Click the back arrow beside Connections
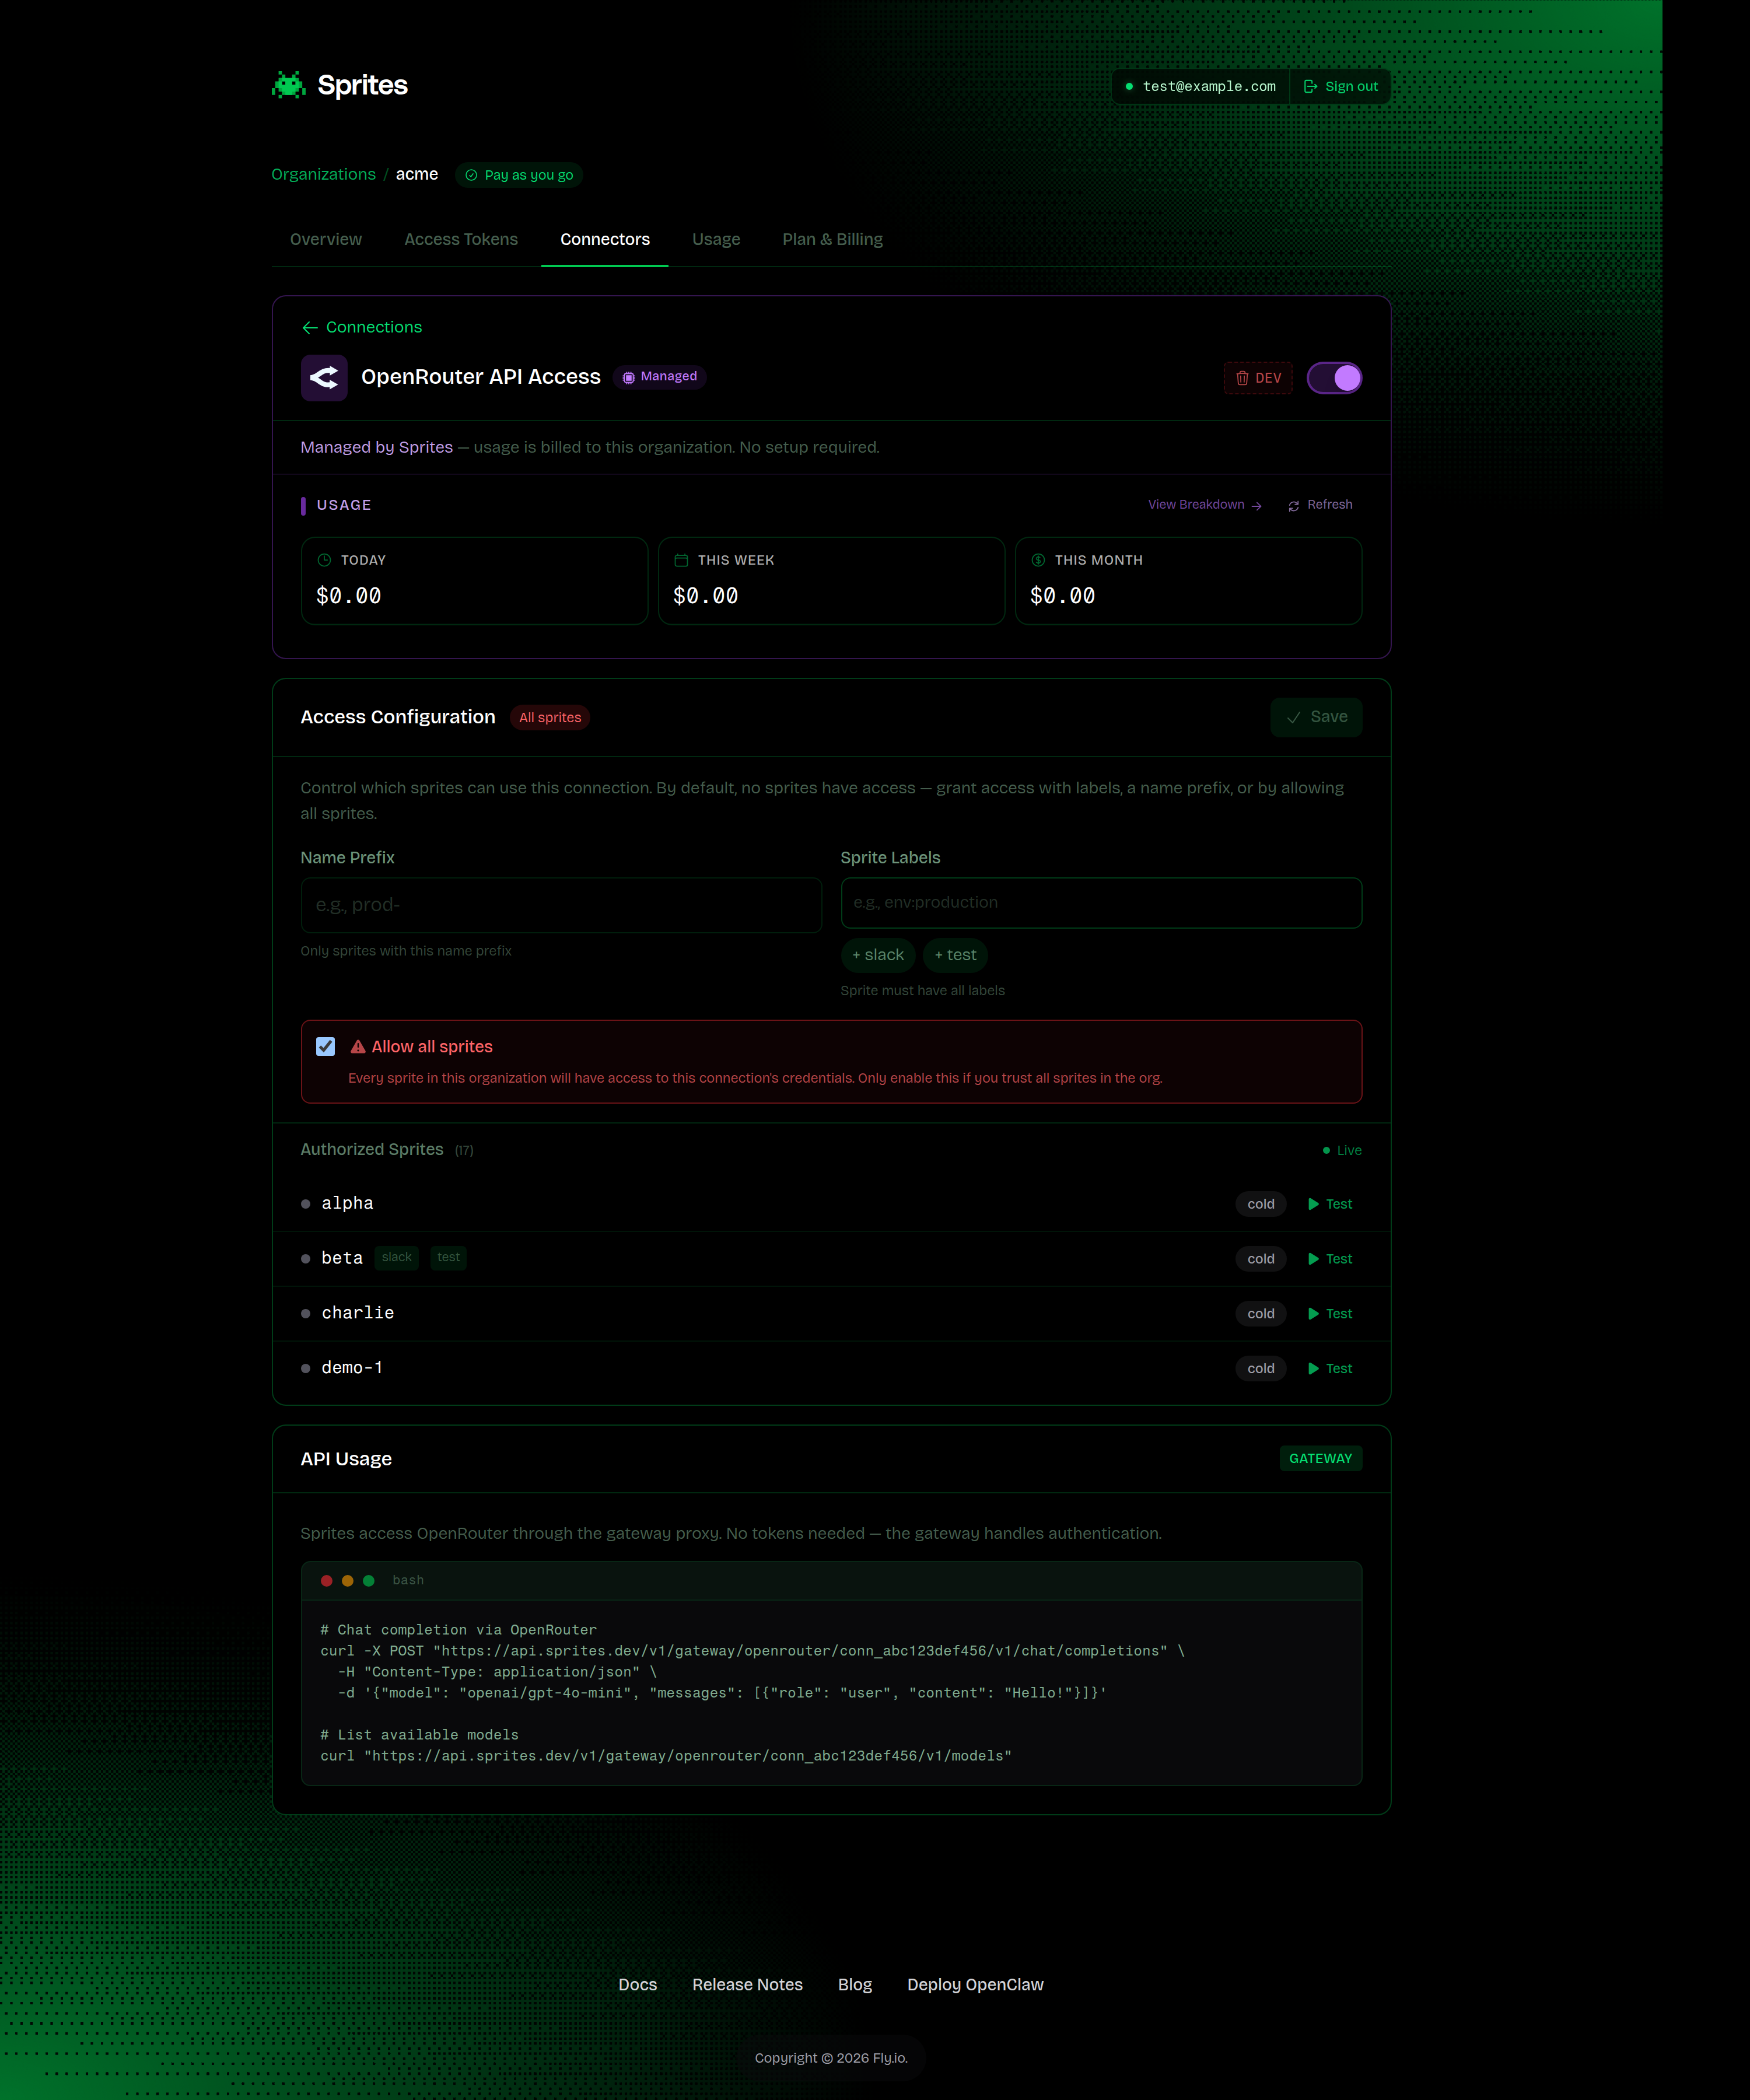Screen dimensions: 1750x2100 coord(310,328)
